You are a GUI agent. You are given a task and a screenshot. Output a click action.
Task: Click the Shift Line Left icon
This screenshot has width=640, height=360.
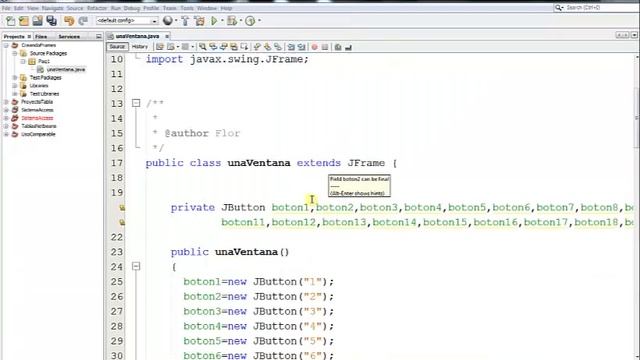(x=291, y=47)
